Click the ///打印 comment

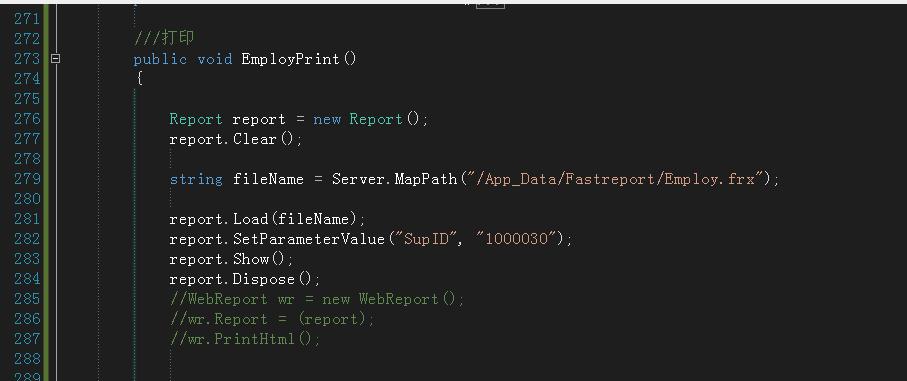pos(164,38)
